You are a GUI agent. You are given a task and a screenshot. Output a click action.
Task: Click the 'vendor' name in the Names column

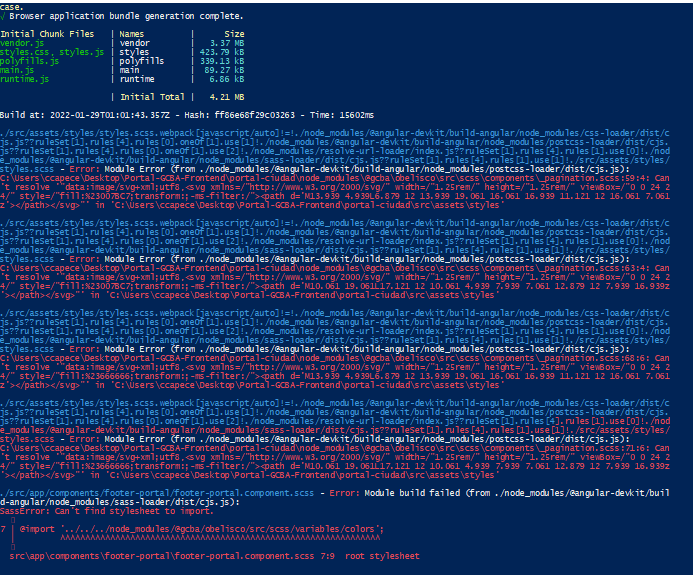coord(134,43)
